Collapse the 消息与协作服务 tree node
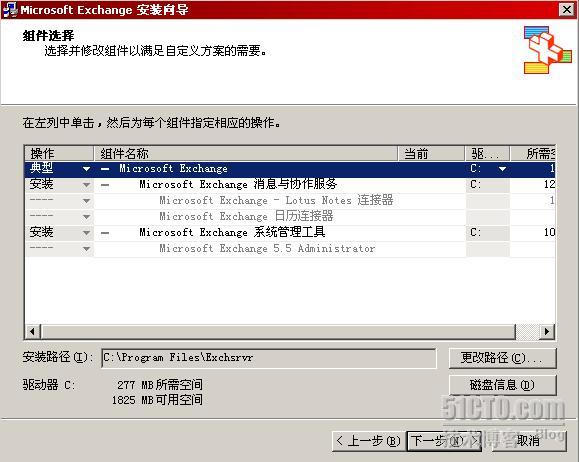Viewport: 579px width, 462px height. click(x=105, y=185)
